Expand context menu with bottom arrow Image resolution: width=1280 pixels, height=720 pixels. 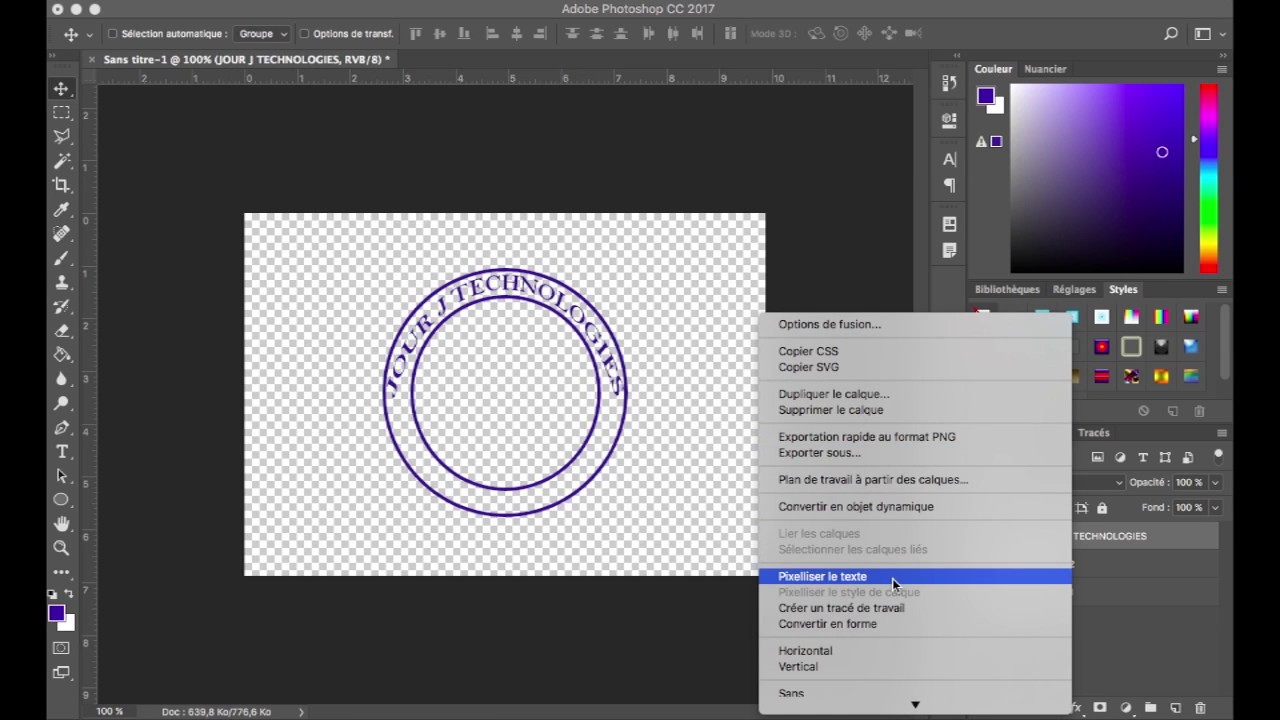(915, 705)
